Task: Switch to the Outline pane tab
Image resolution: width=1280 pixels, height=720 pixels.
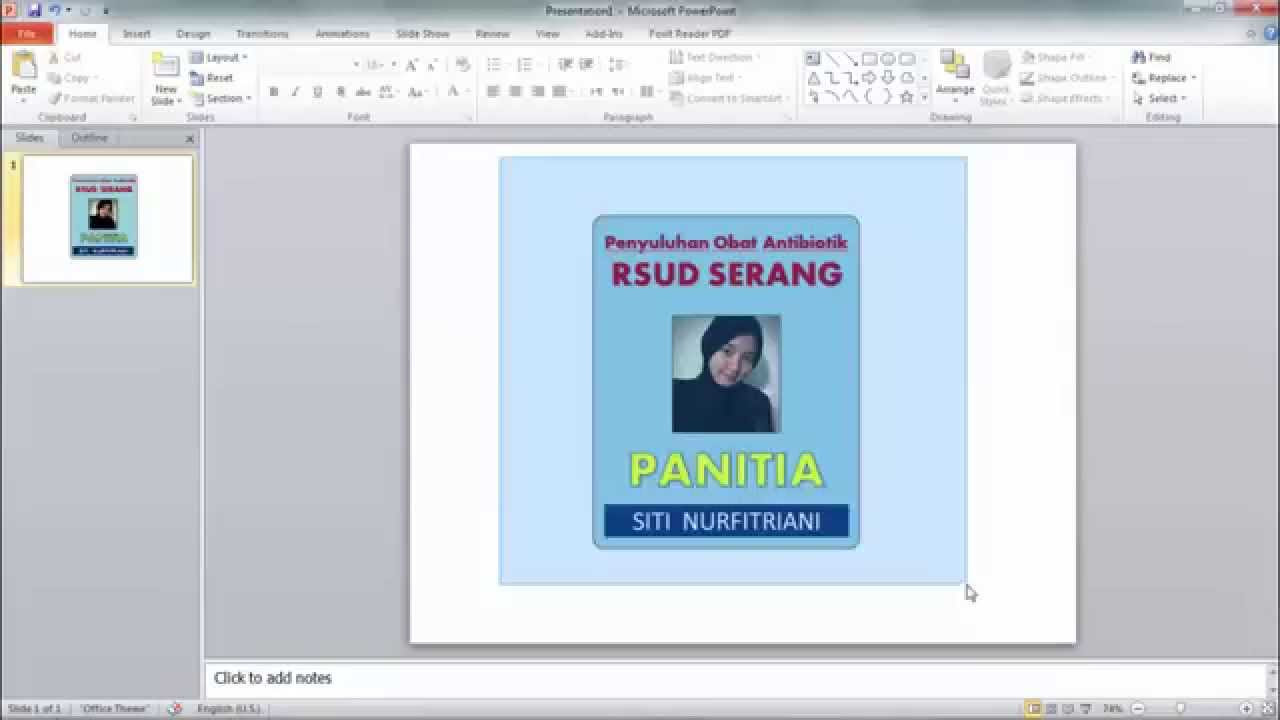Action: click(x=89, y=138)
